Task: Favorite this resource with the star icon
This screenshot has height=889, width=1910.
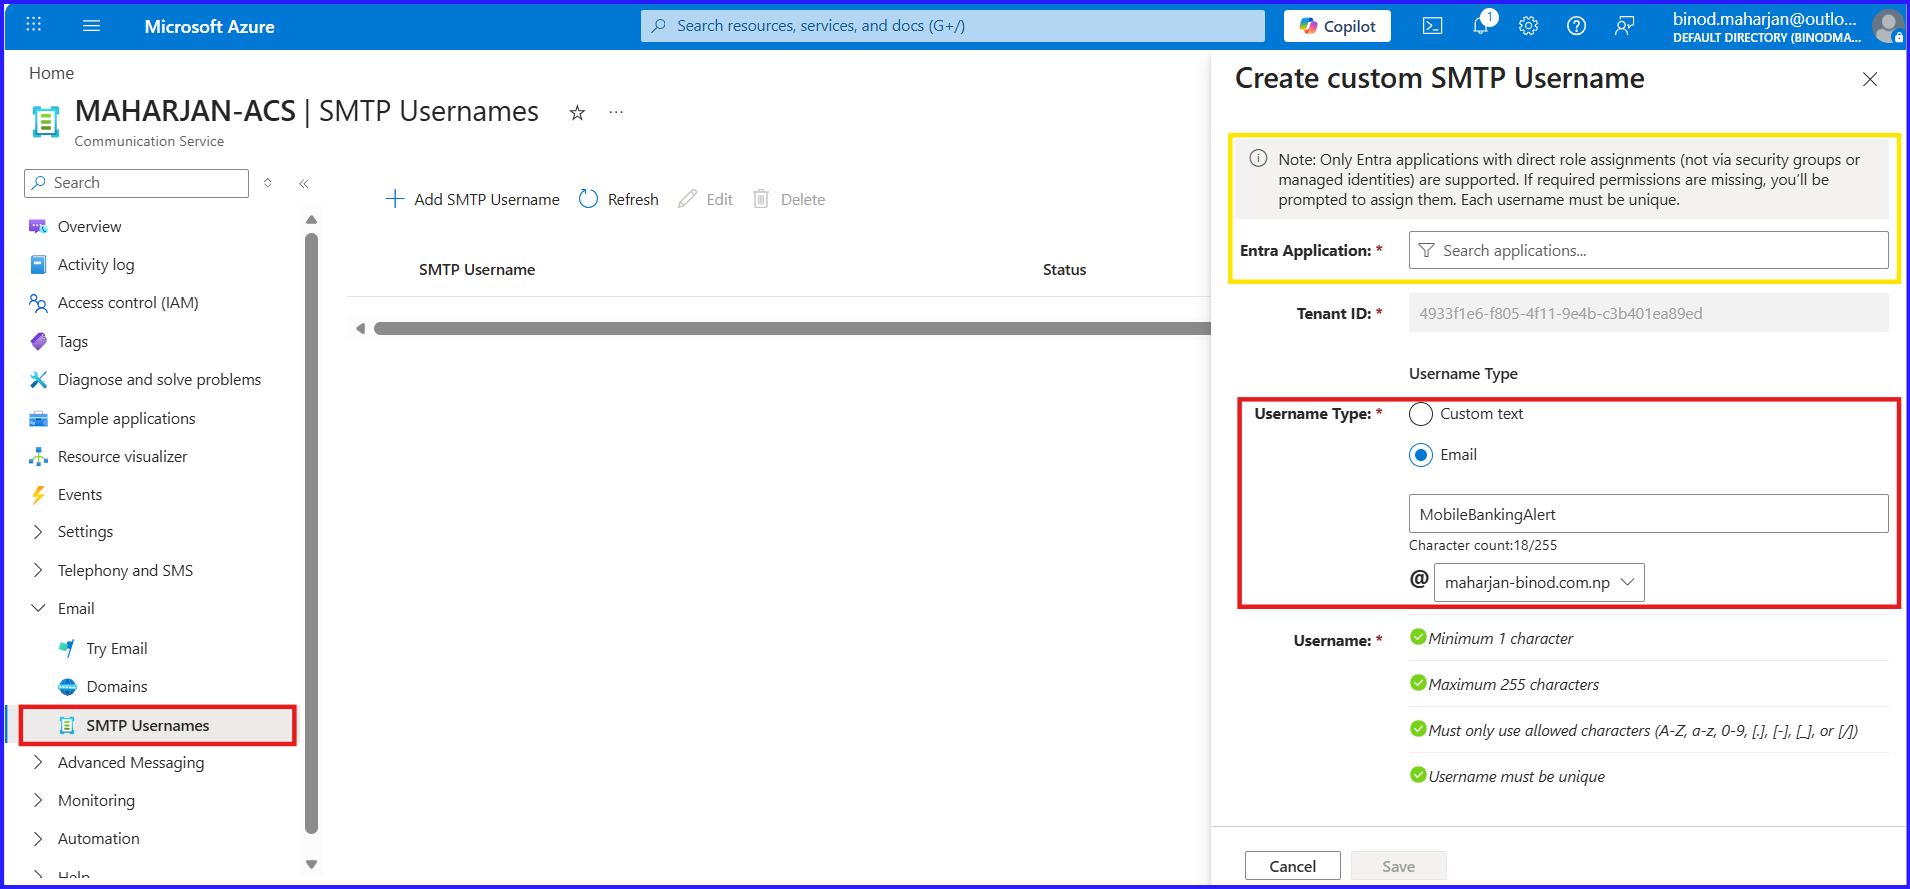Action: 577,113
